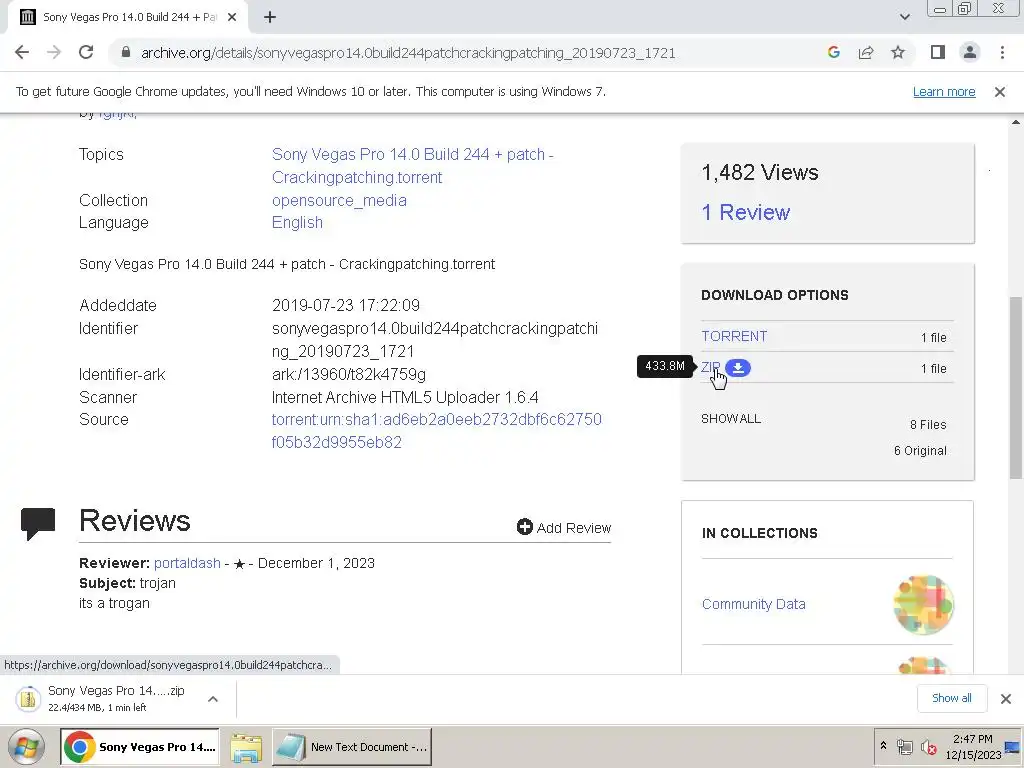Image resolution: width=1024 pixels, height=768 pixels.
Task: Click the '8 Files' count text
Action: tap(928, 425)
